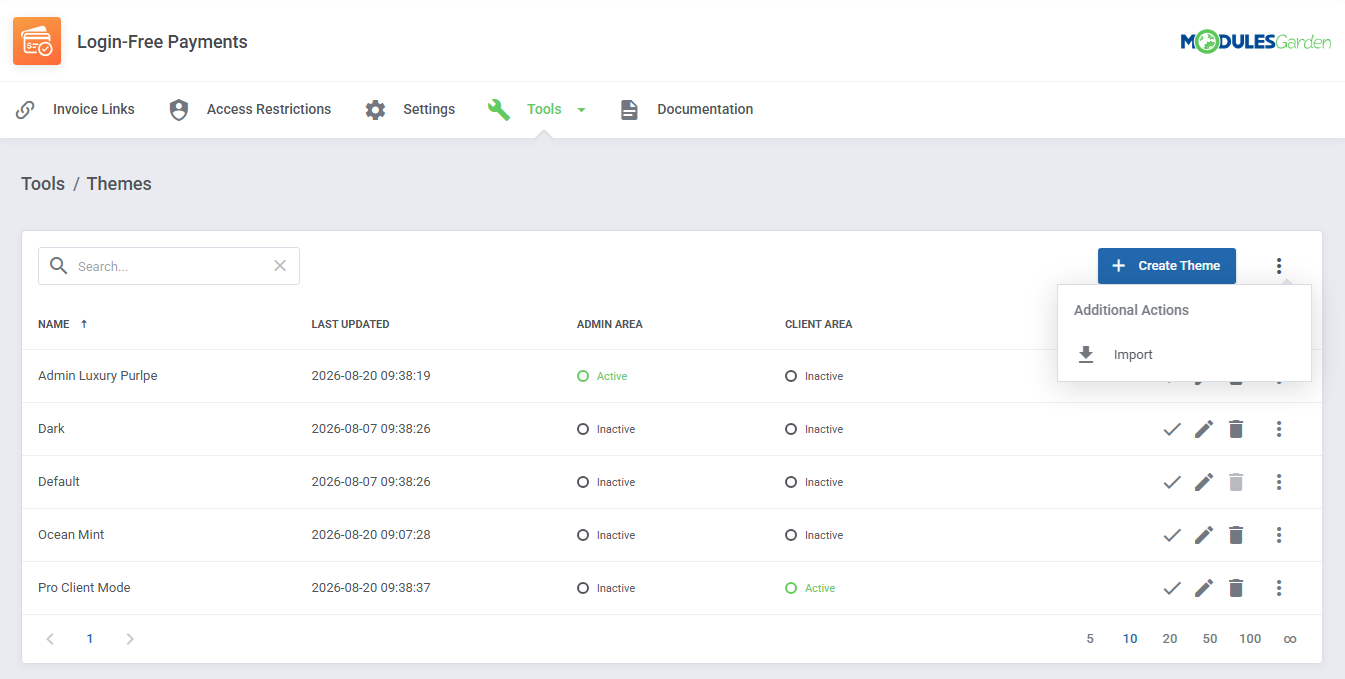Show 50 rows per page

pyautogui.click(x=1210, y=639)
